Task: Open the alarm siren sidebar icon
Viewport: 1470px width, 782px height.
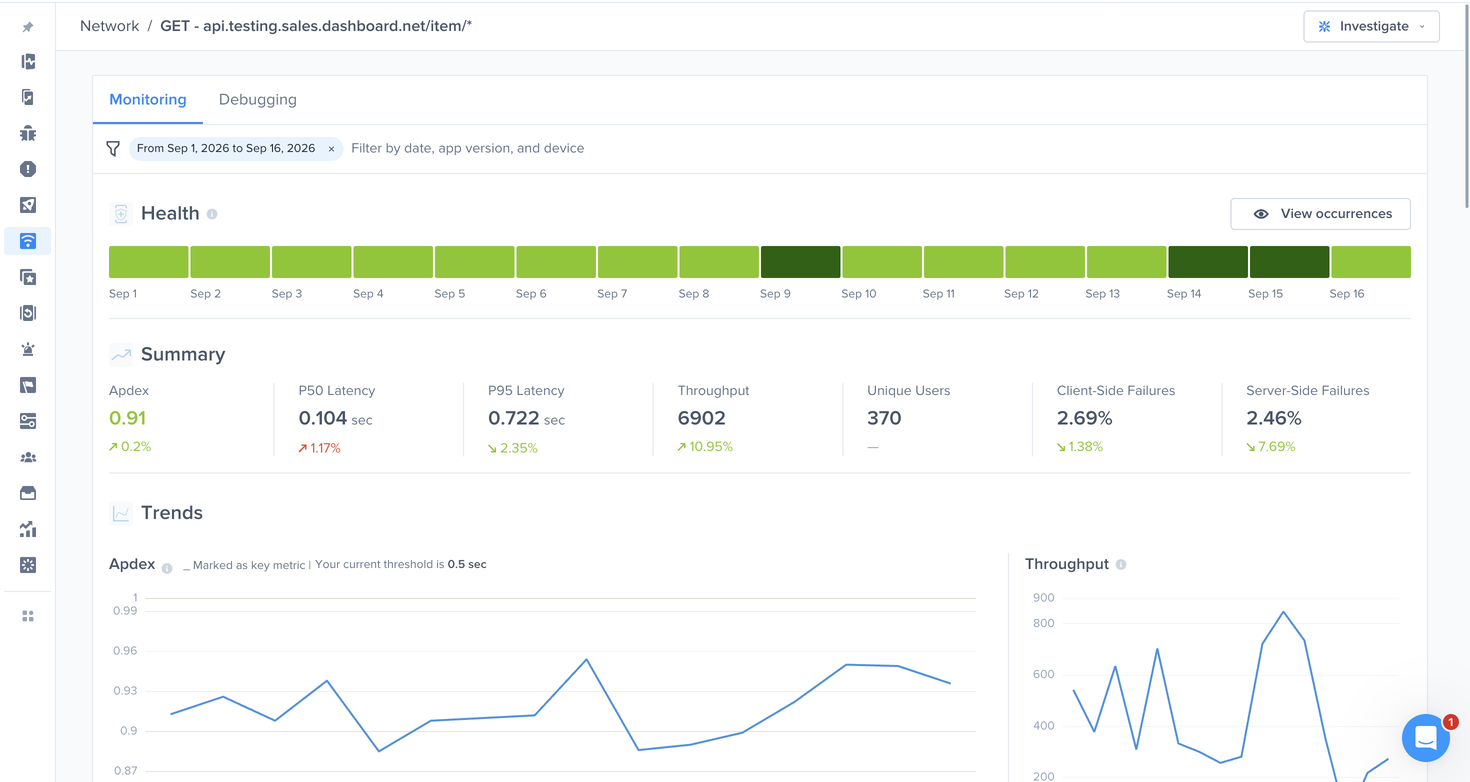Action: point(28,349)
